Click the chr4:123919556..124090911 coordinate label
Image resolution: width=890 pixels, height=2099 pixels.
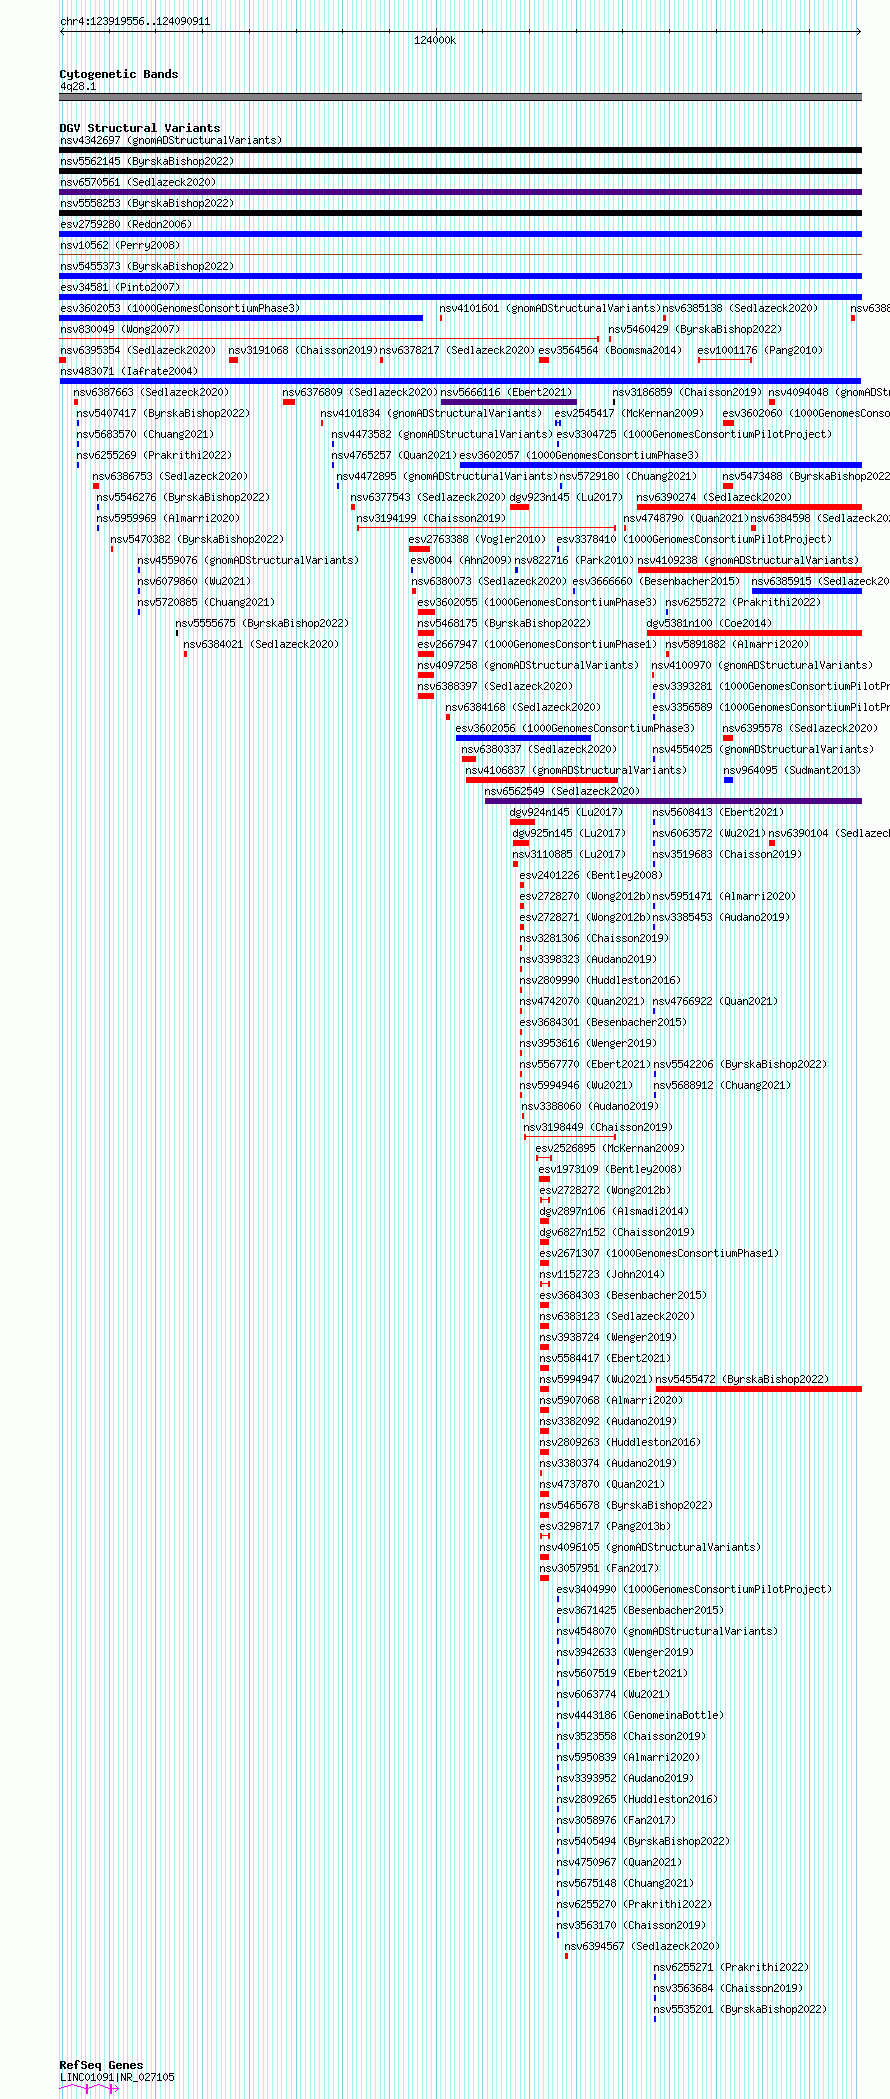pyautogui.click(x=135, y=21)
